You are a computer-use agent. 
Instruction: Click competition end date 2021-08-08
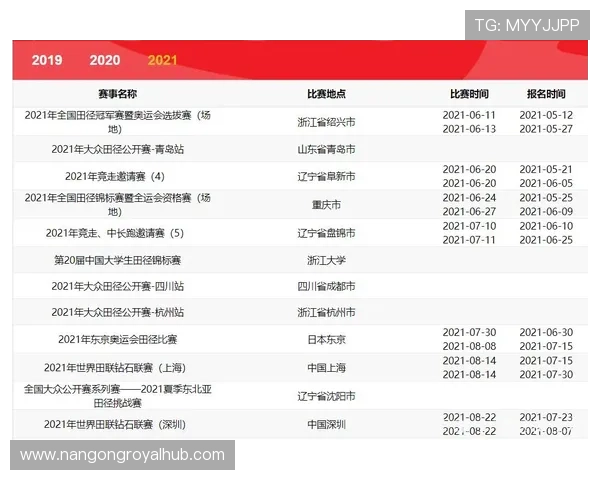tap(469, 346)
